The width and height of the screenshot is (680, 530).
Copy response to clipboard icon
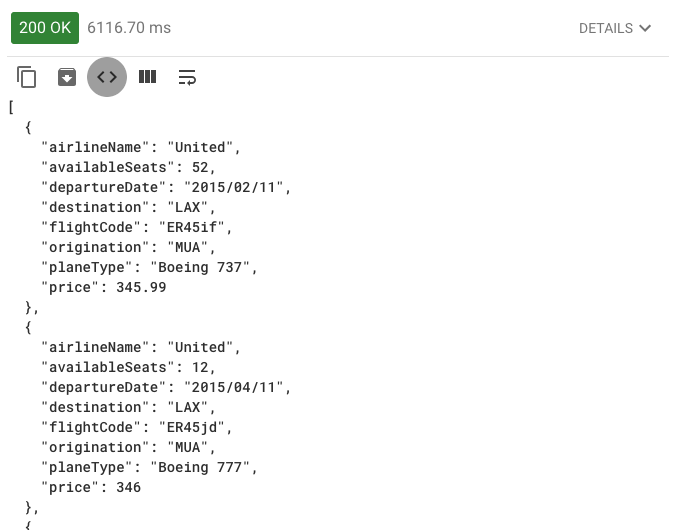point(26,77)
